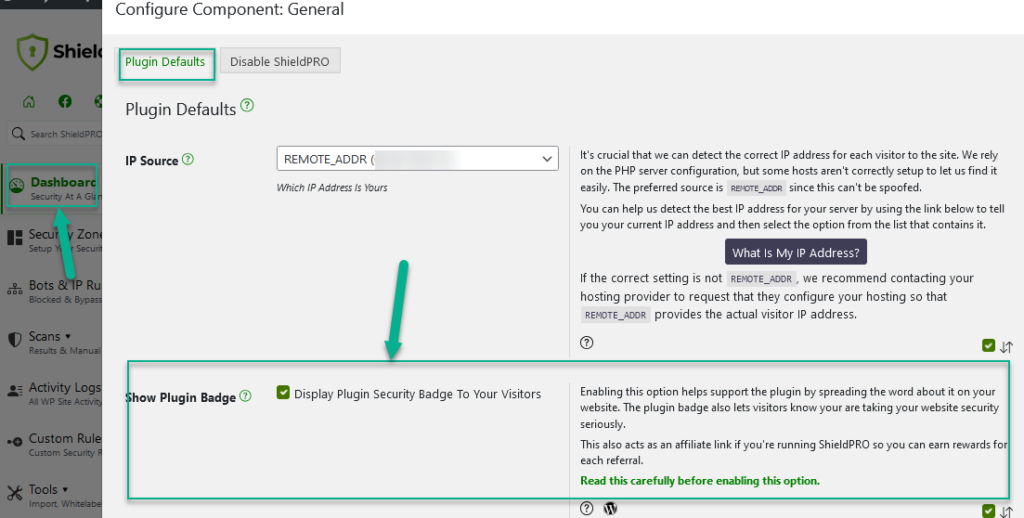Click the Search ShieldPRO input field
1024x518 pixels.
click(x=60, y=134)
